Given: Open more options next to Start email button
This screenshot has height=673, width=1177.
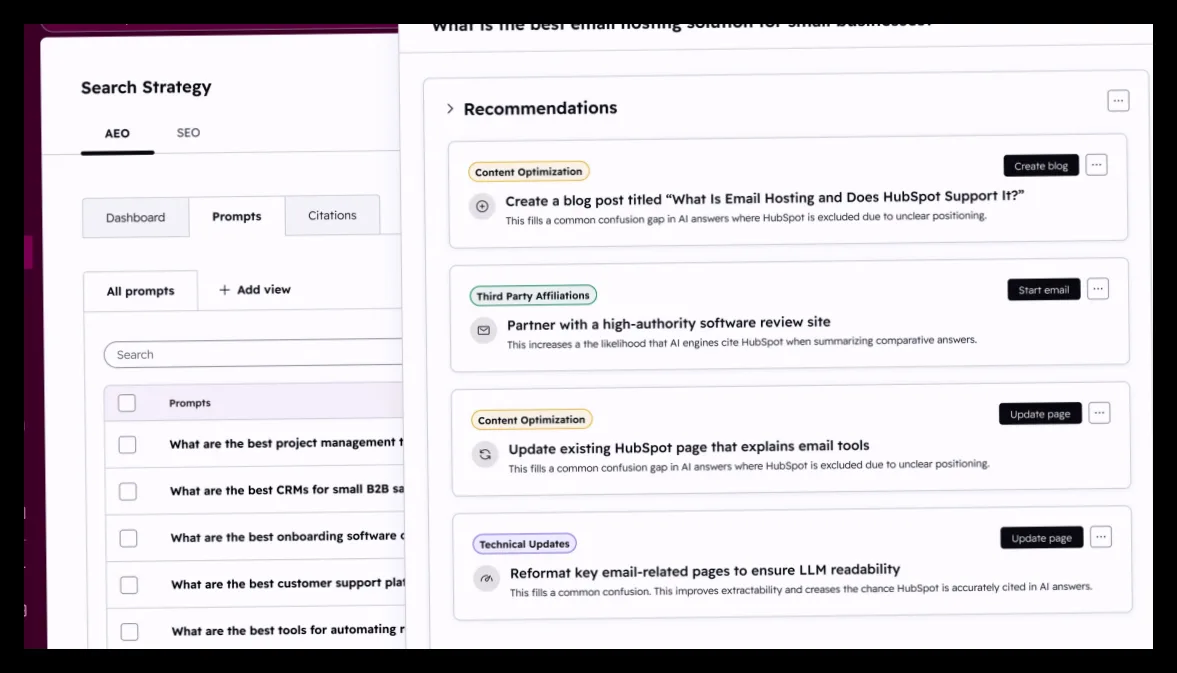Looking at the screenshot, I should point(1097,289).
